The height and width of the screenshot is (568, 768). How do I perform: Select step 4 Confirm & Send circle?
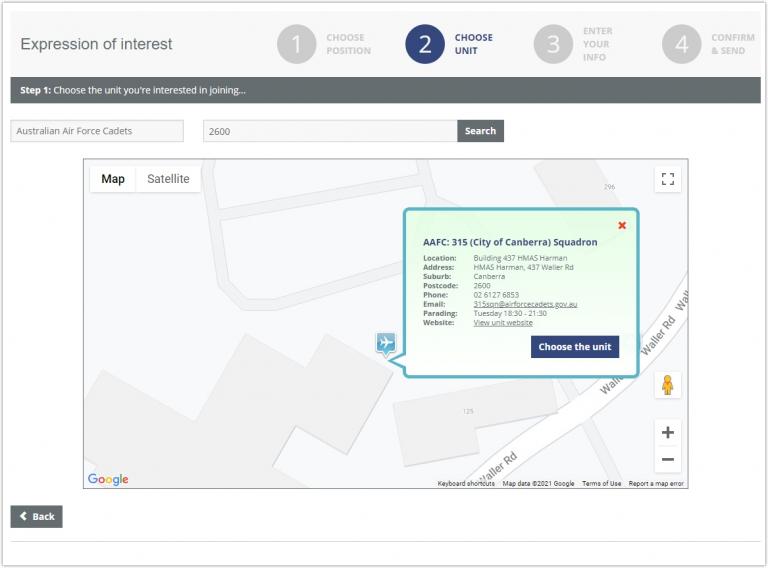[682, 44]
